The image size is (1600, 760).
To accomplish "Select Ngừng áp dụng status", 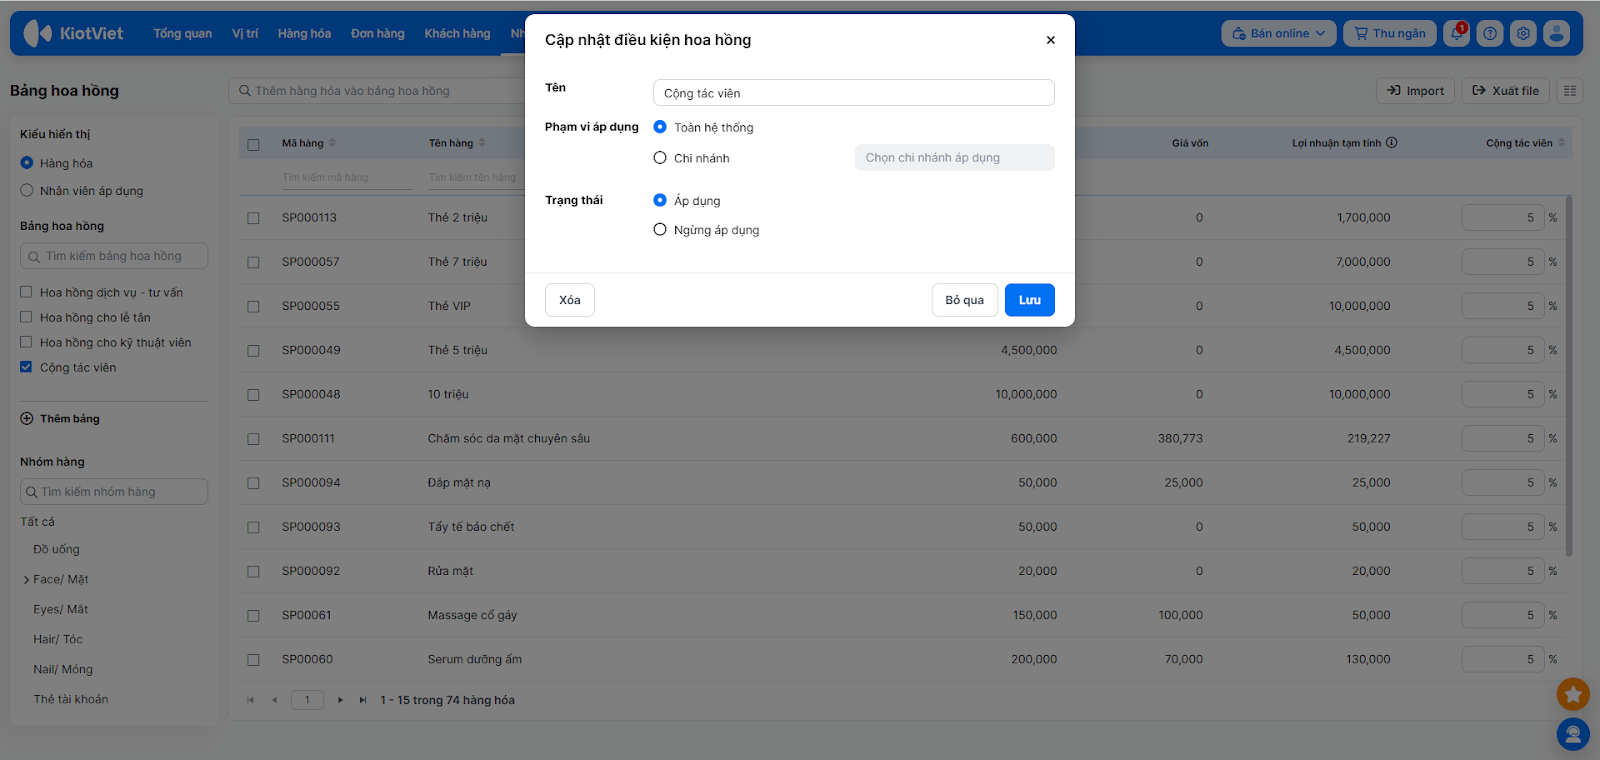I will tap(660, 230).
